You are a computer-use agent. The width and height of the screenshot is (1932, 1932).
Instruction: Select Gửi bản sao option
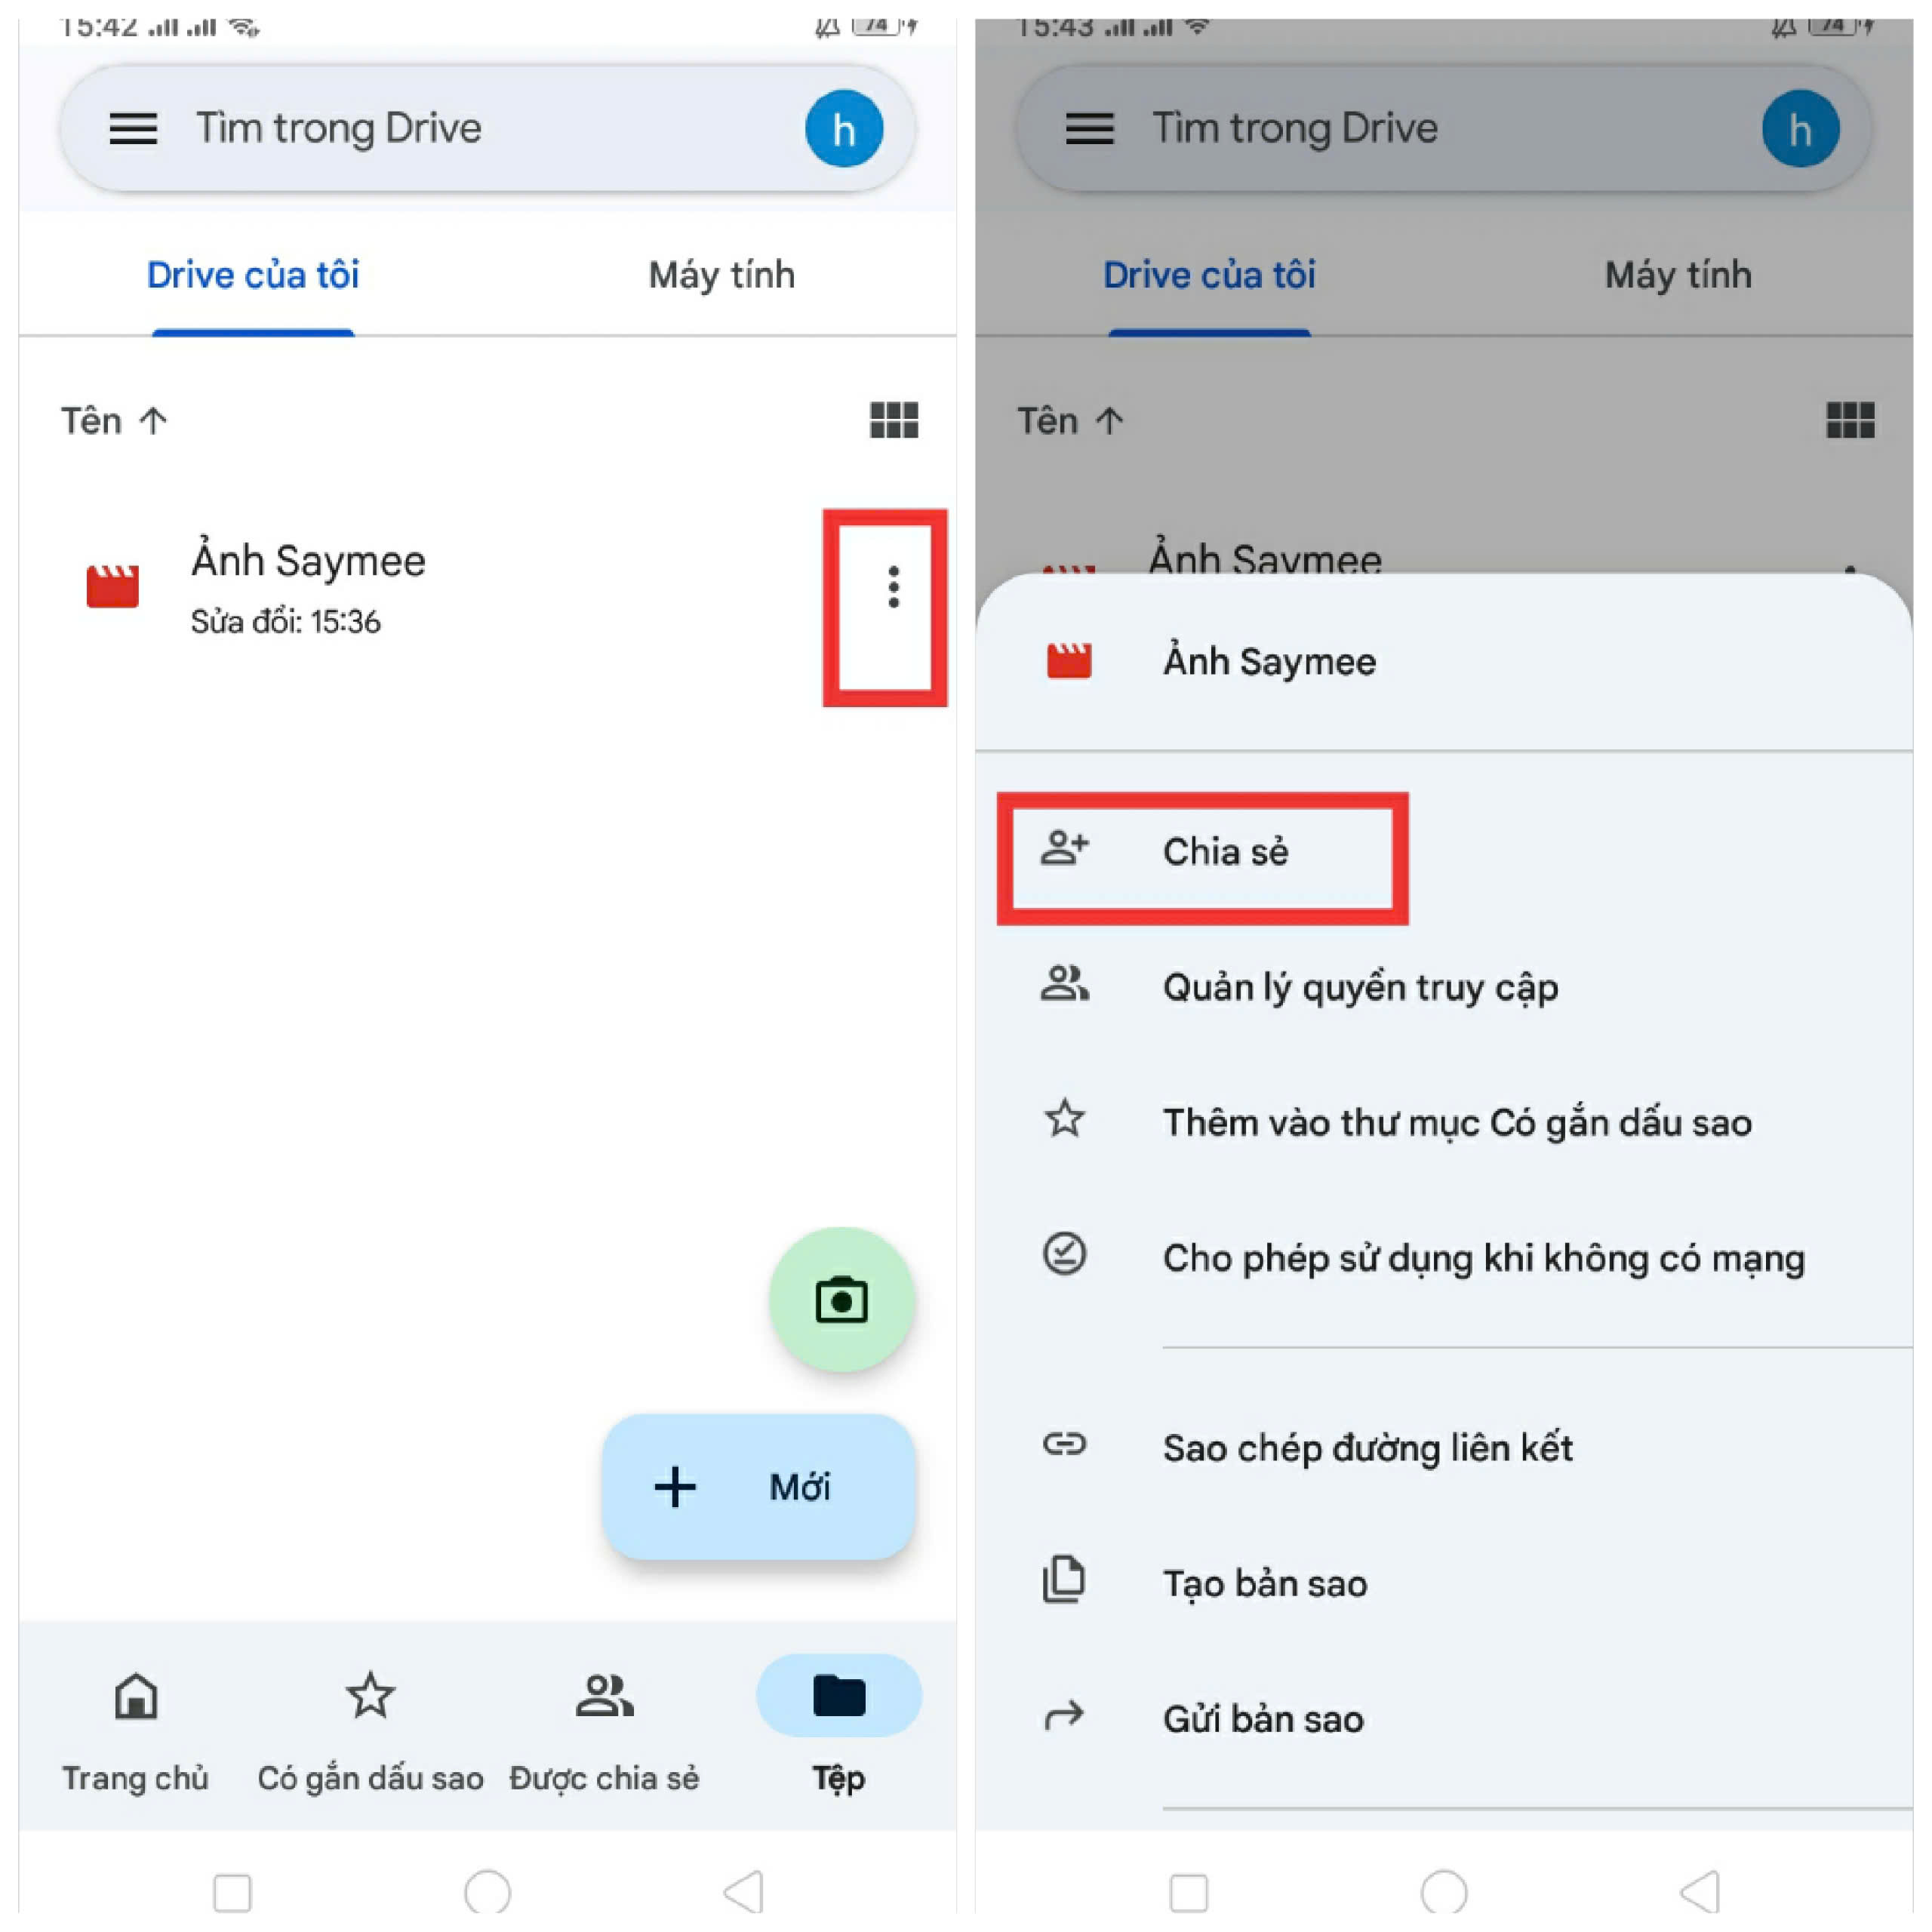[1262, 1719]
